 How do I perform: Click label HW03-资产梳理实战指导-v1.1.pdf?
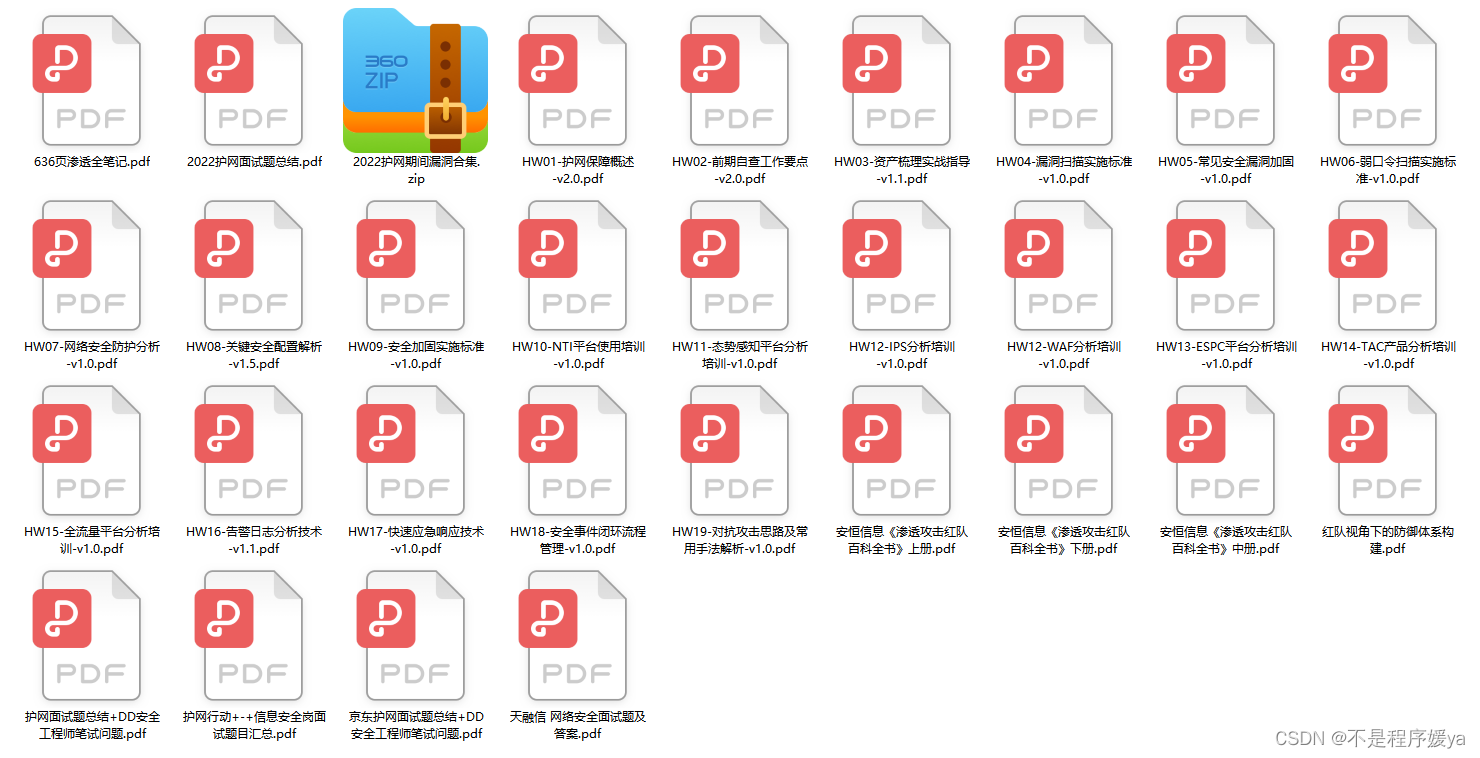click(x=902, y=170)
